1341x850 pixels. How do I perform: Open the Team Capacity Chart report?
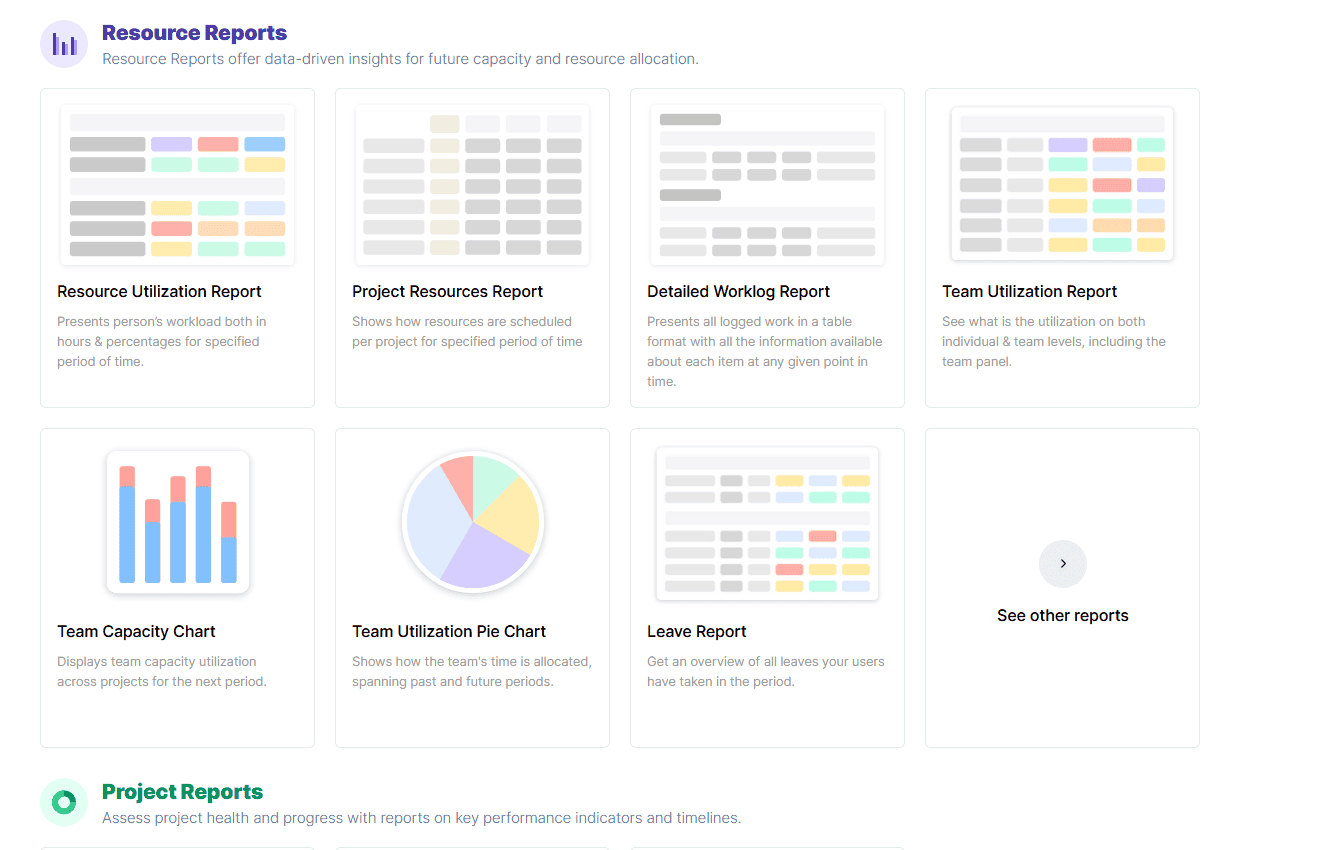tap(136, 631)
